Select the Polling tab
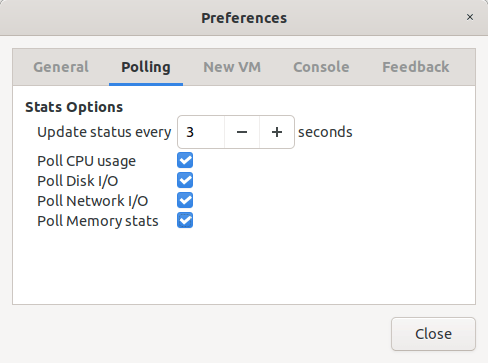Image resolution: width=488 pixels, height=363 pixels. coord(146,67)
